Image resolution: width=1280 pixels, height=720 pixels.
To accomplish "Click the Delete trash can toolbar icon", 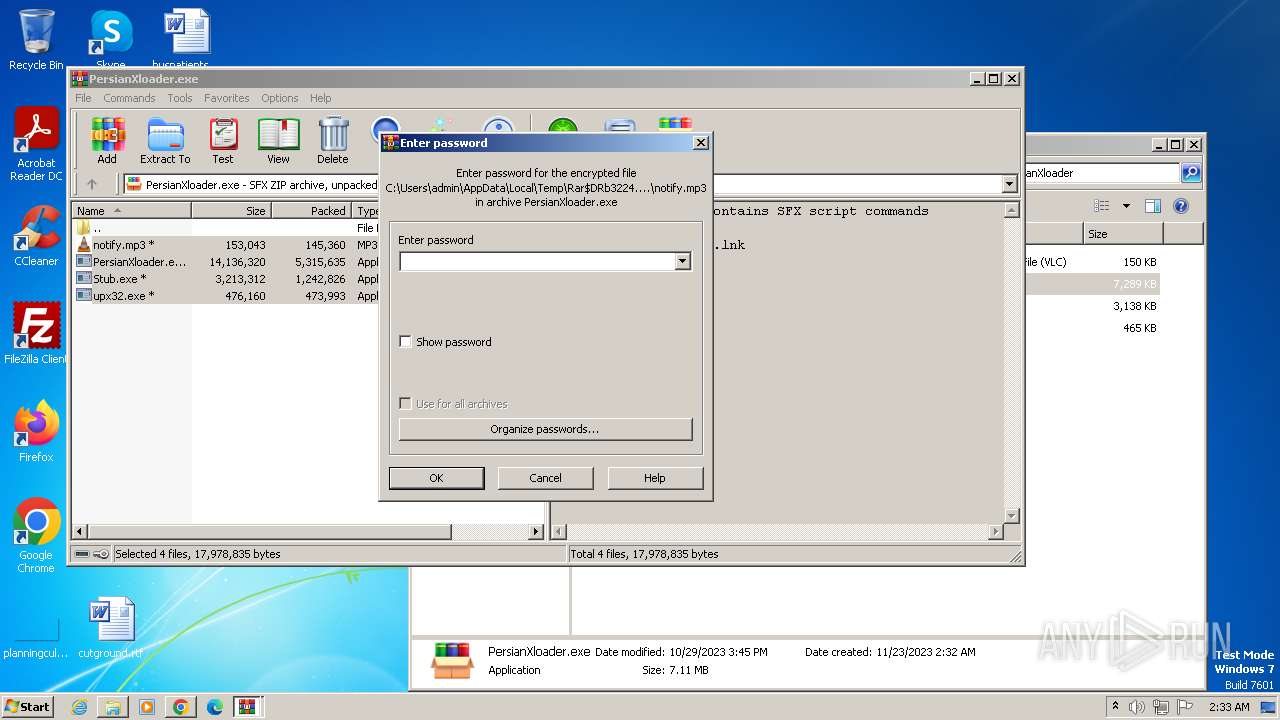I will click(333, 140).
